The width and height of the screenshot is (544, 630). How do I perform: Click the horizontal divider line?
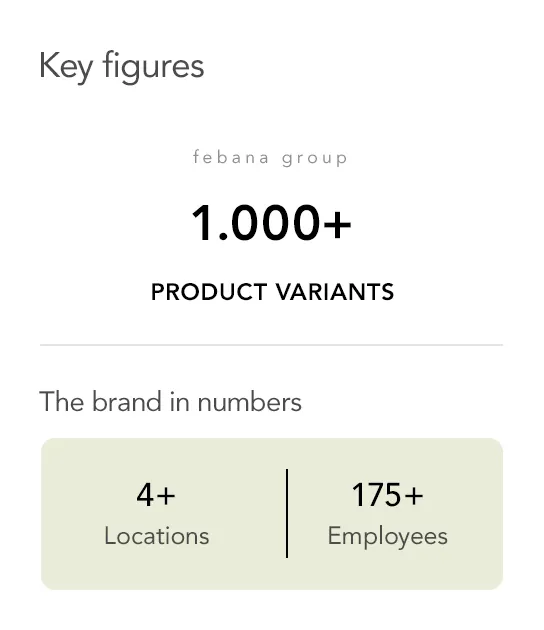pyautogui.click(x=272, y=345)
